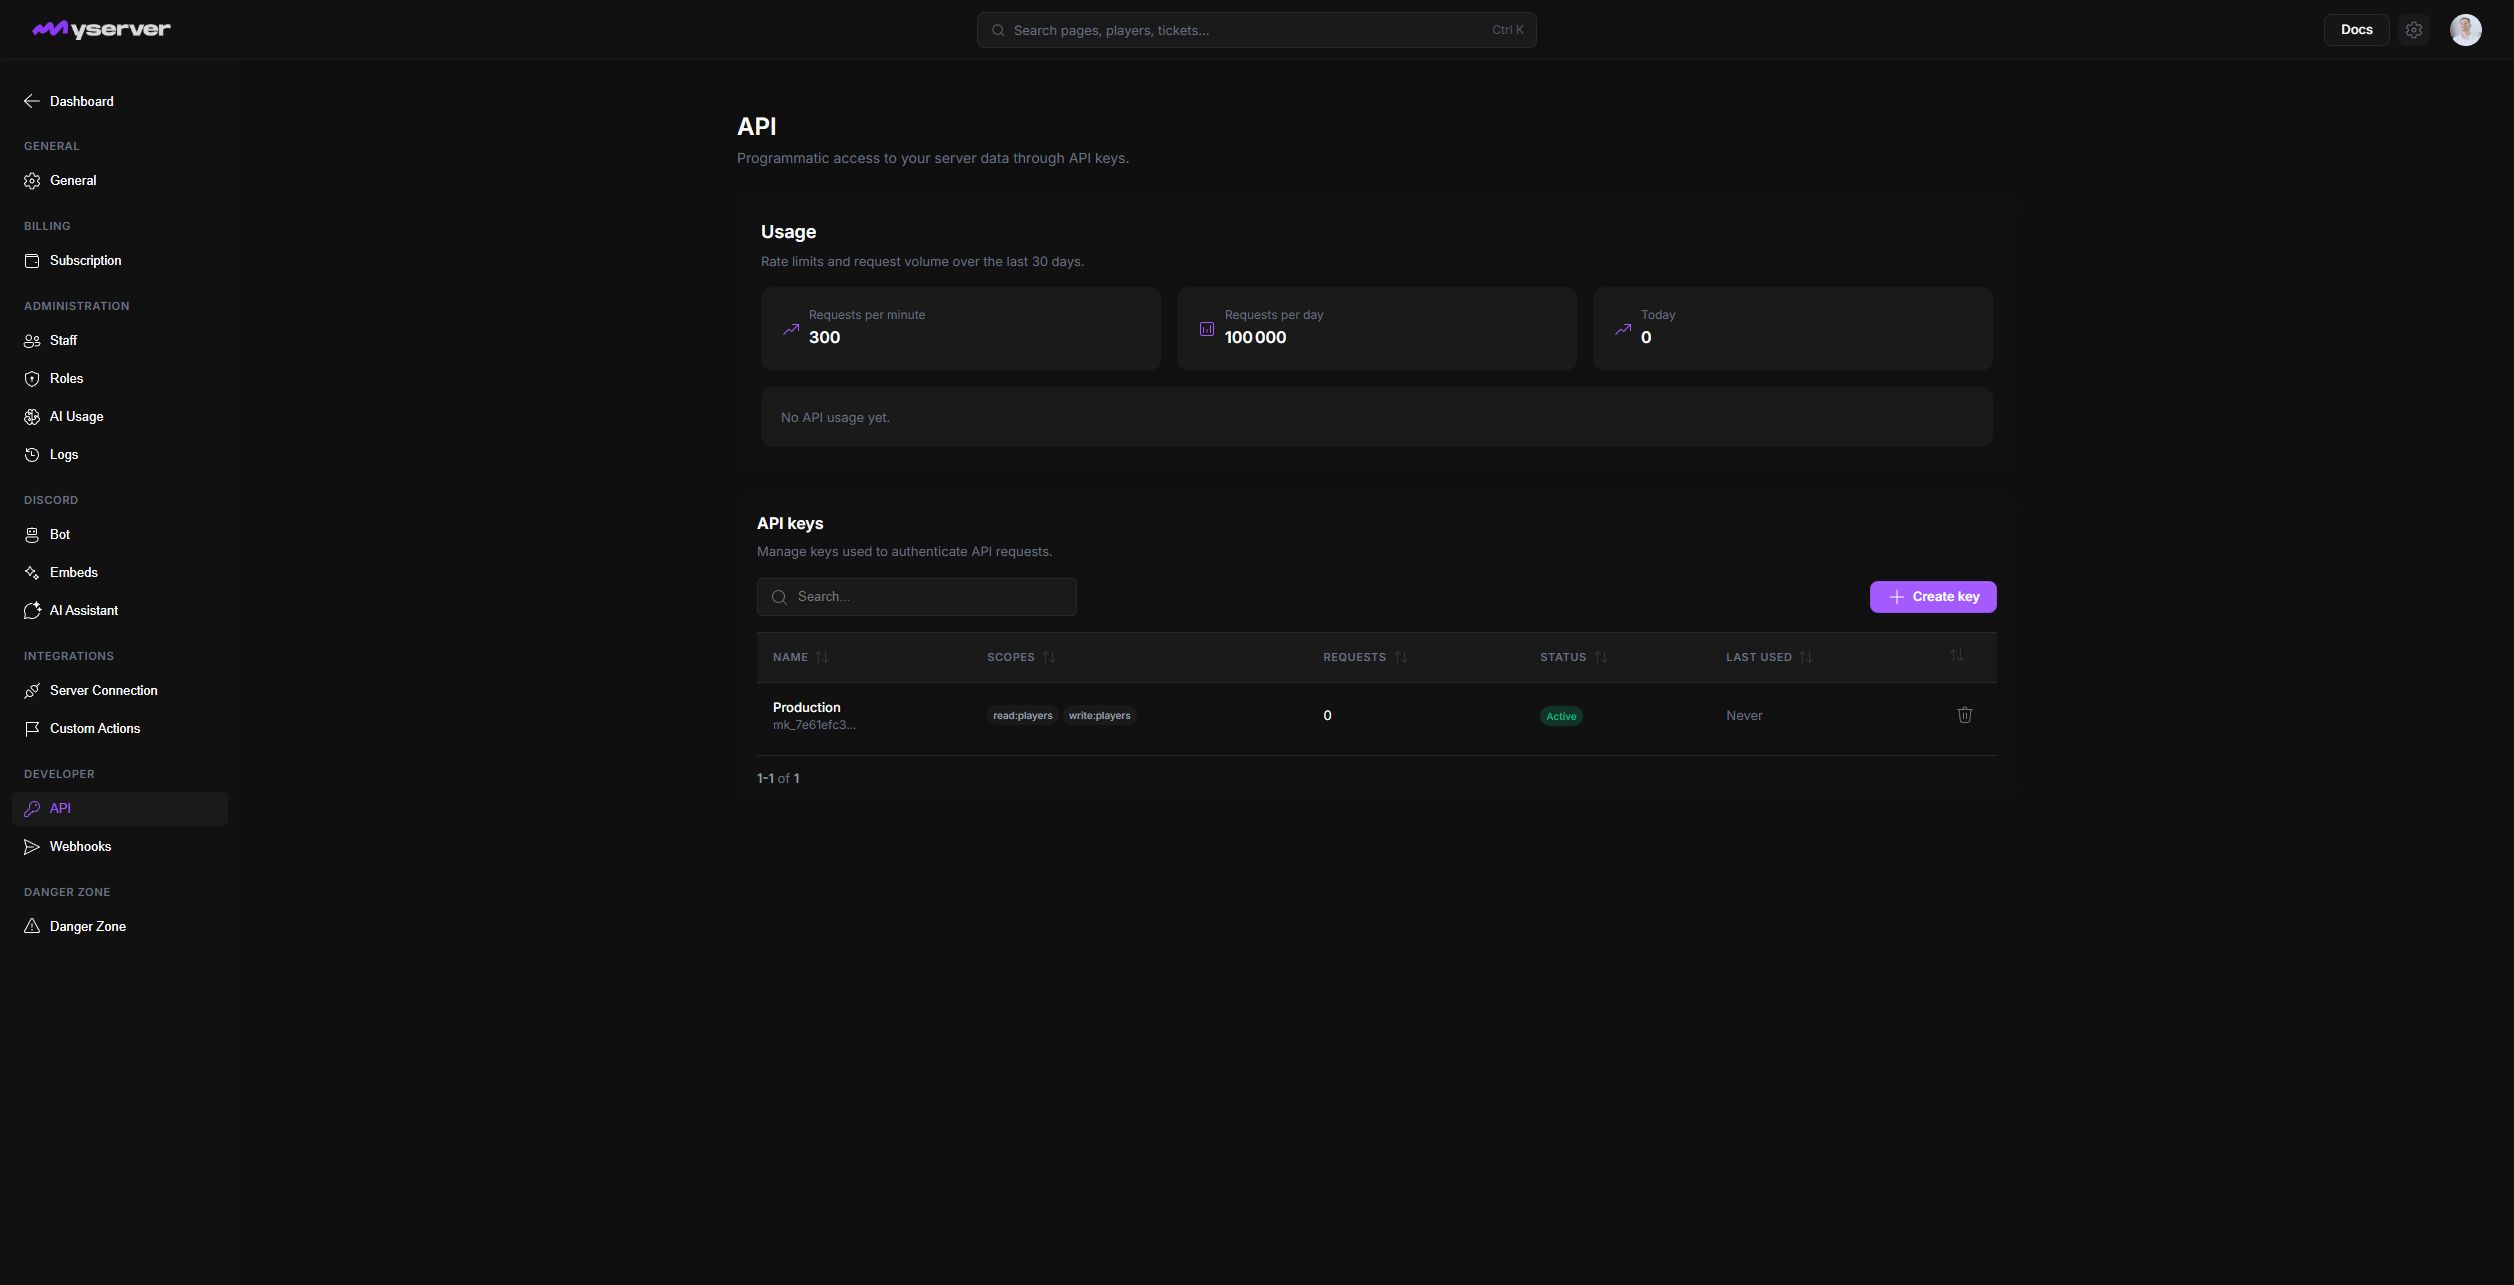Open the Subscription page
The height and width of the screenshot is (1285, 2514).
click(x=120, y=261)
